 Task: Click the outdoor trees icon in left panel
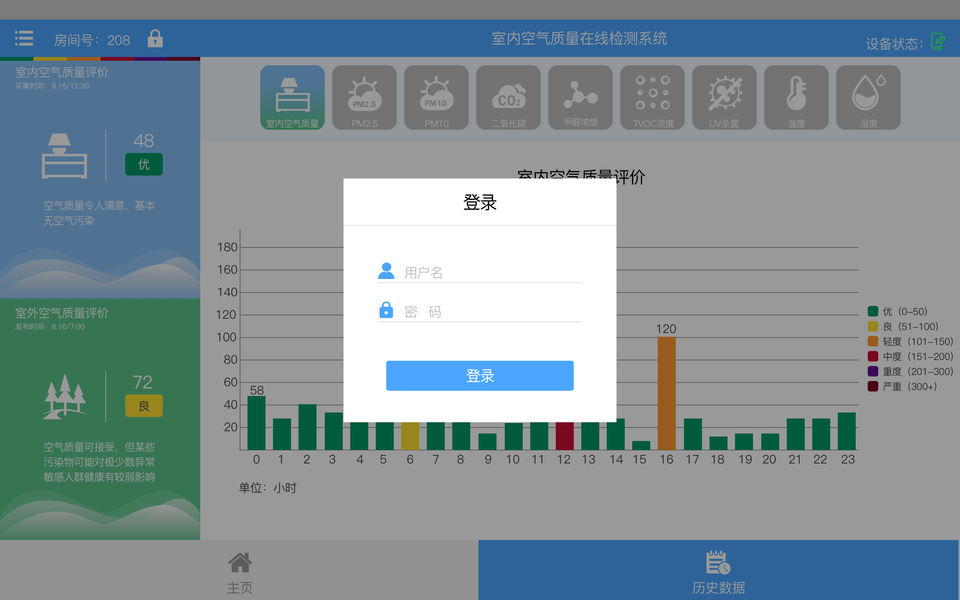pos(64,397)
